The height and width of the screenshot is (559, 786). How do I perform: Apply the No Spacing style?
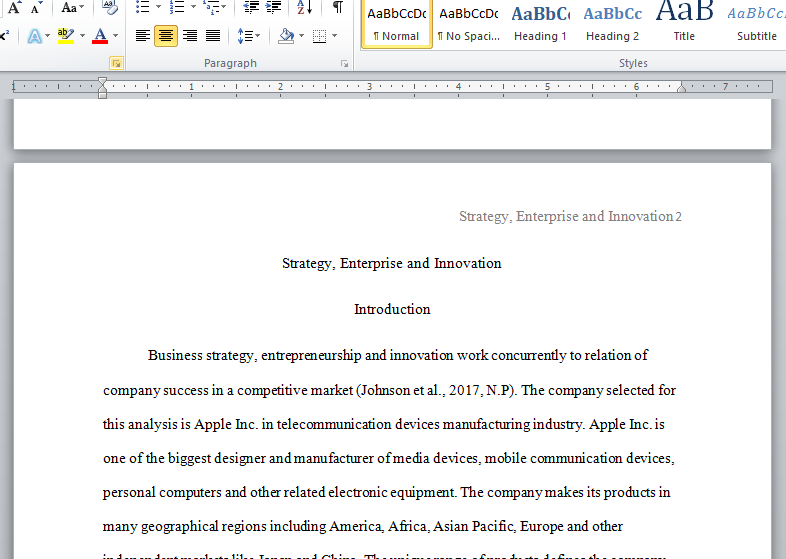469,24
